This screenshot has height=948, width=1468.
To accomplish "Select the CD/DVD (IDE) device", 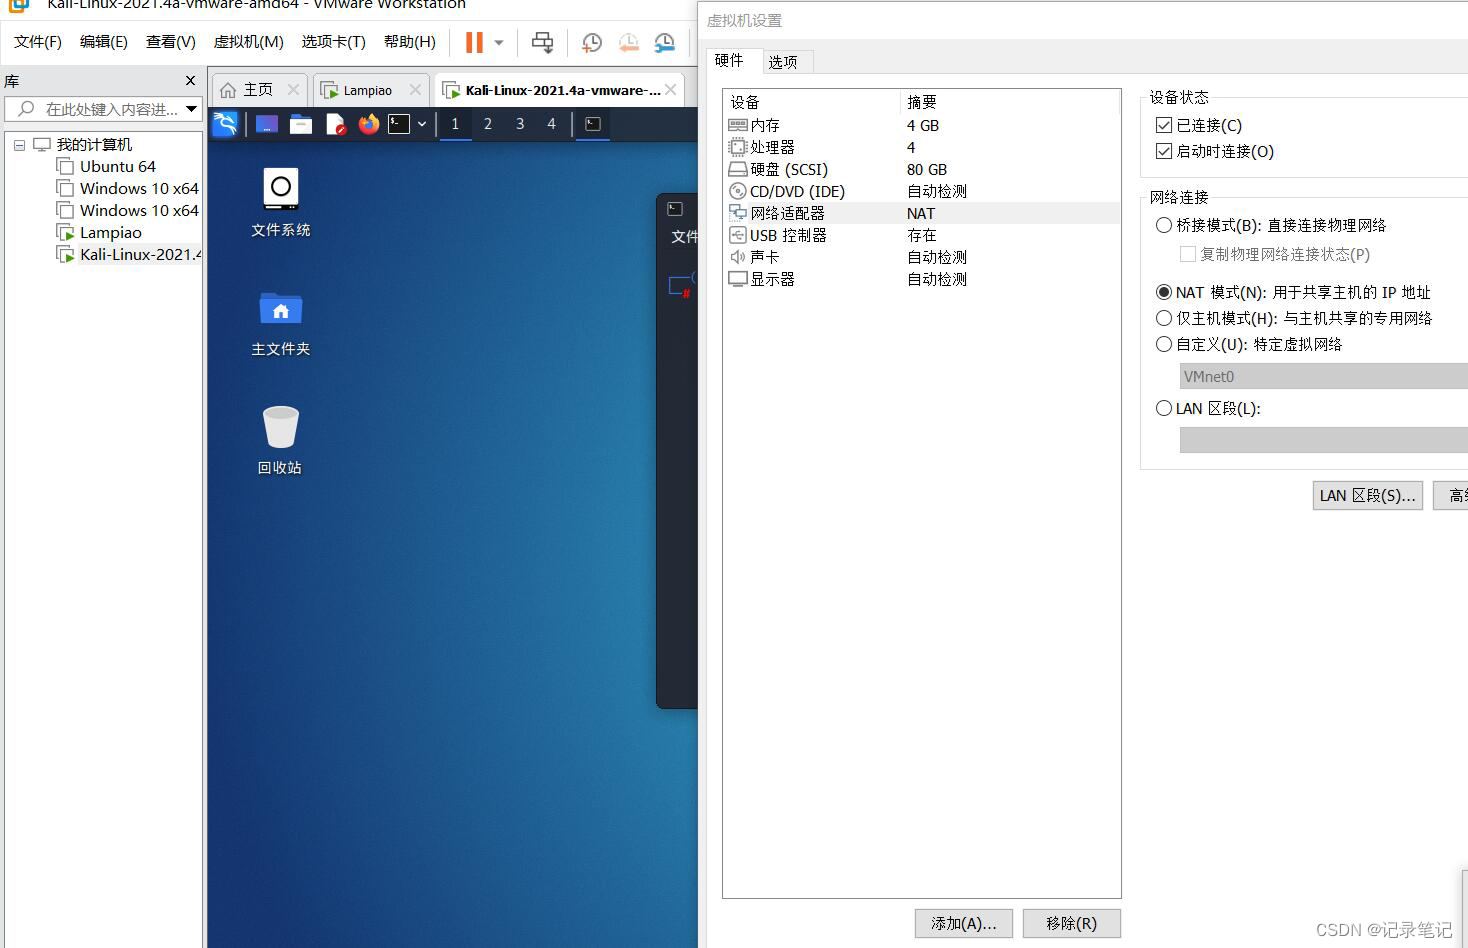I will point(920,191).
